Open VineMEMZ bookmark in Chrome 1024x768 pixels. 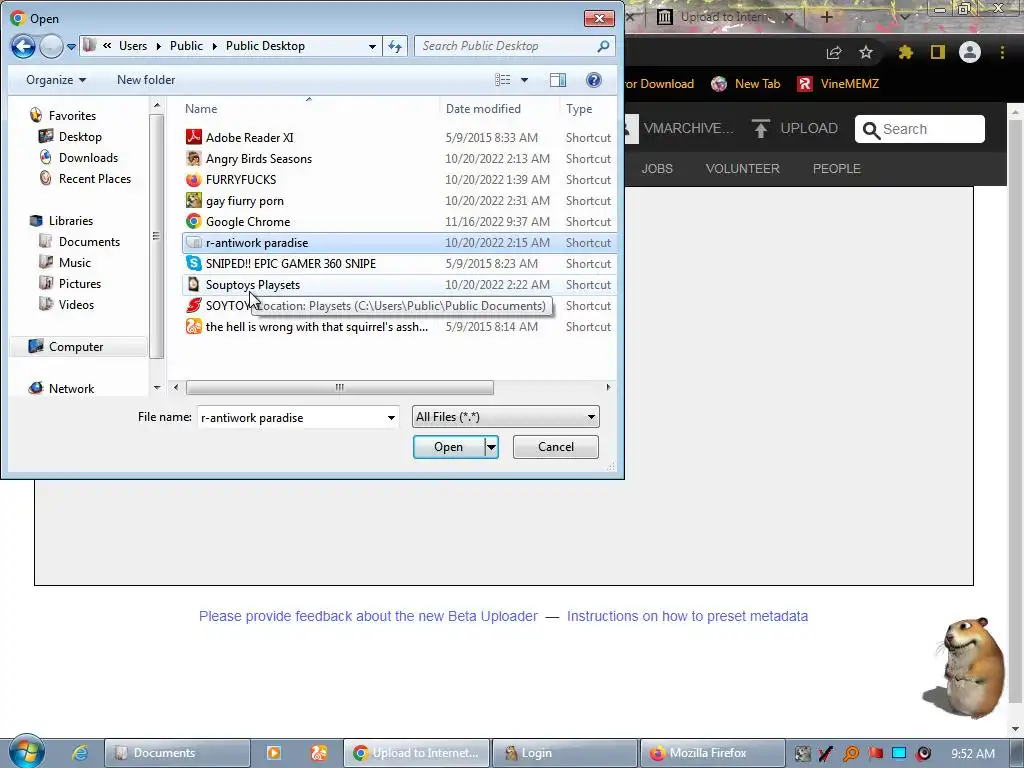(838, 84)
